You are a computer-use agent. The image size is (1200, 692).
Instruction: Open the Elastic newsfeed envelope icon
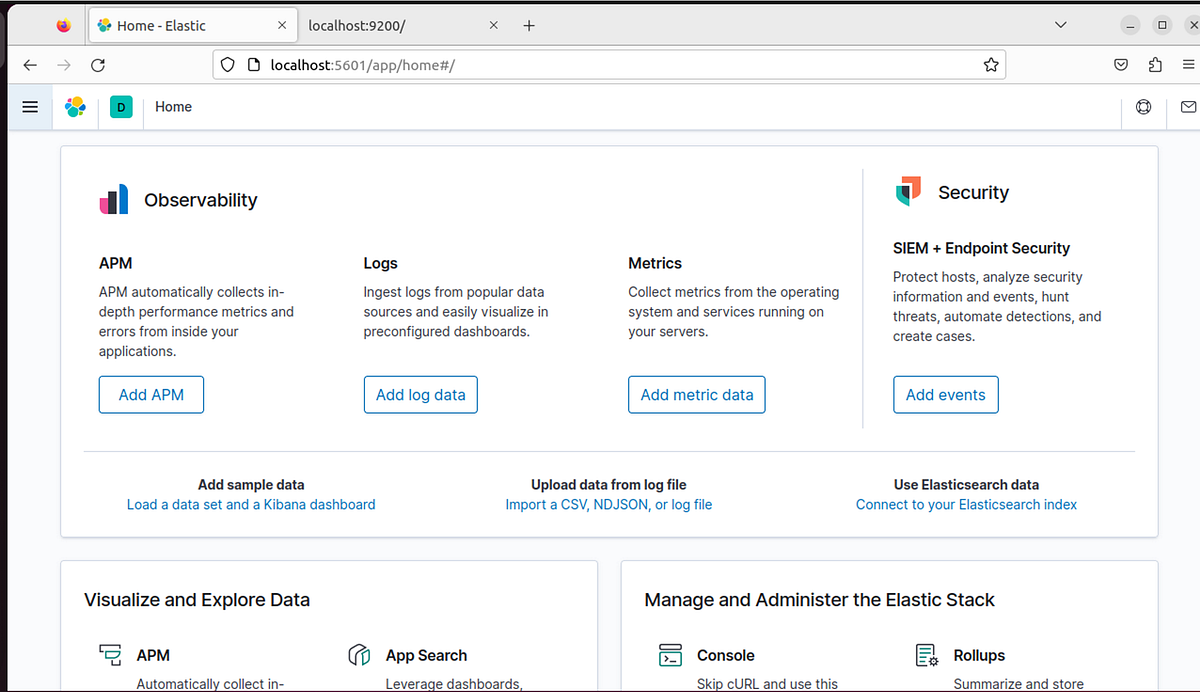point(1188,107)
